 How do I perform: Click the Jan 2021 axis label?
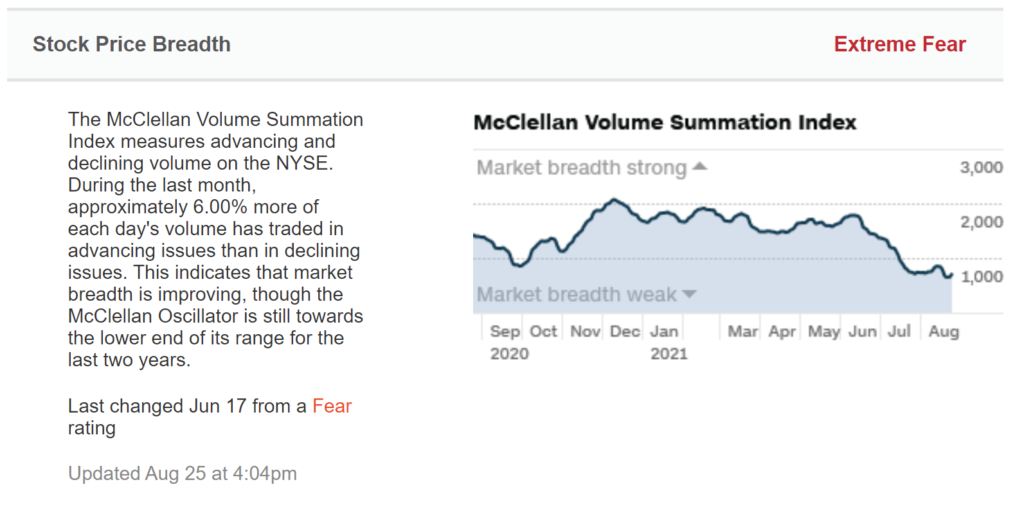pyautogui.click(x=666, y=341)
